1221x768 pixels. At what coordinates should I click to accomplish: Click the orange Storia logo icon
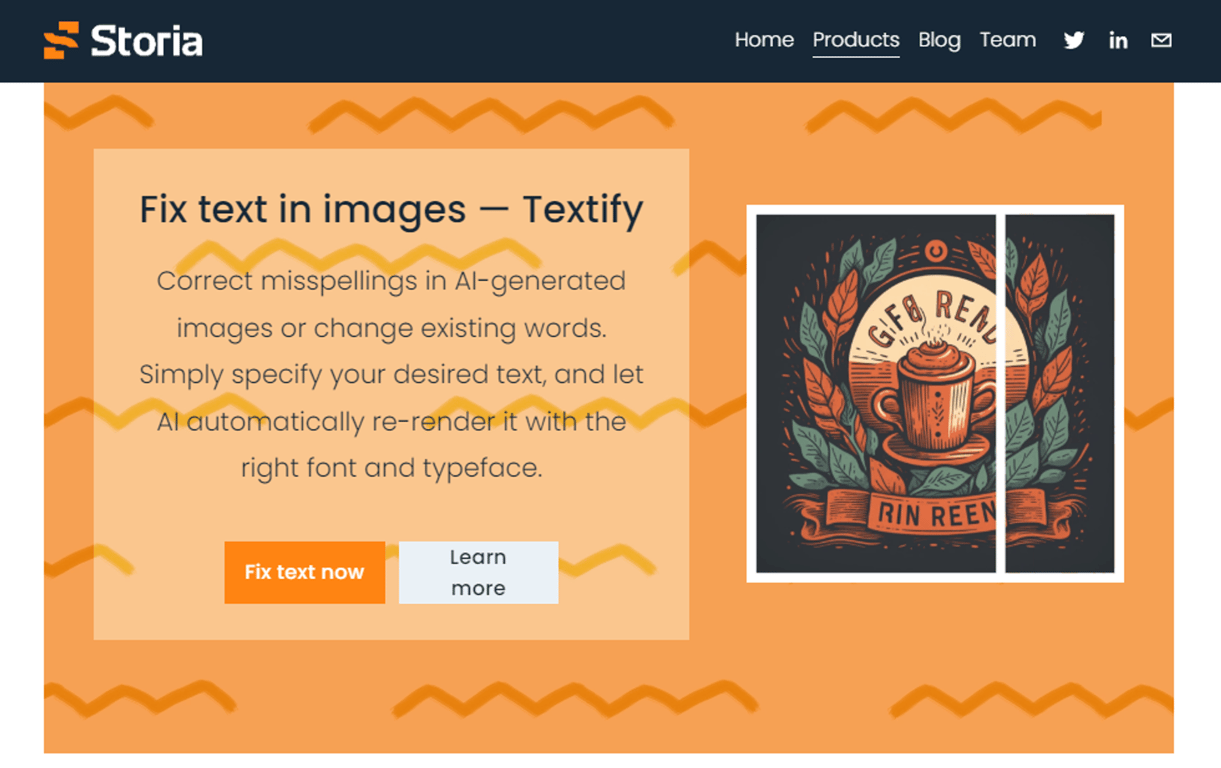(61, 40)
